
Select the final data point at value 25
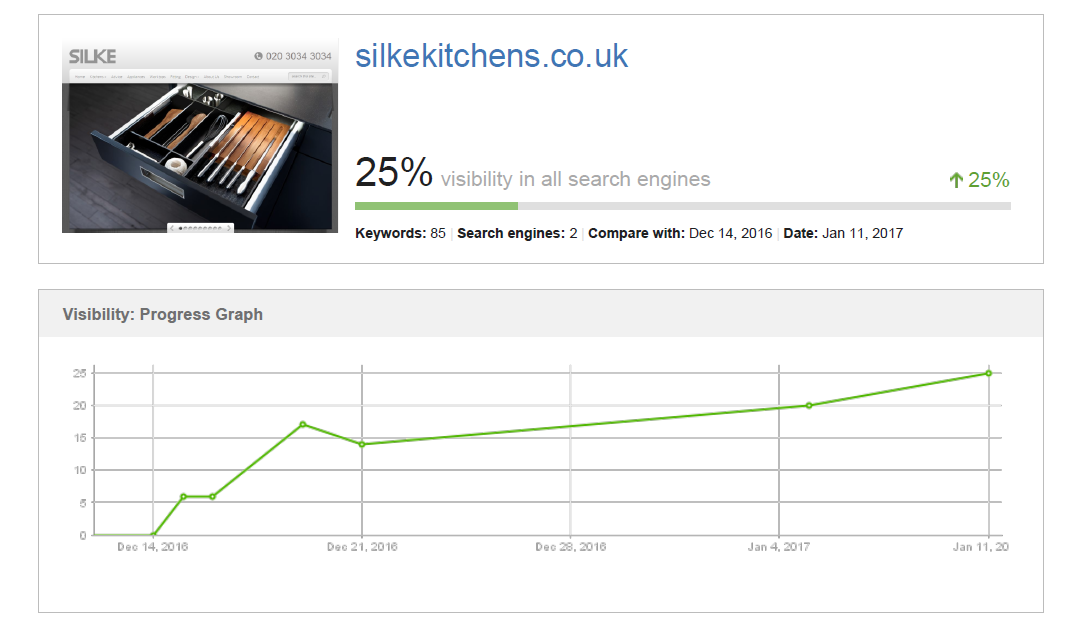(988, 373)
